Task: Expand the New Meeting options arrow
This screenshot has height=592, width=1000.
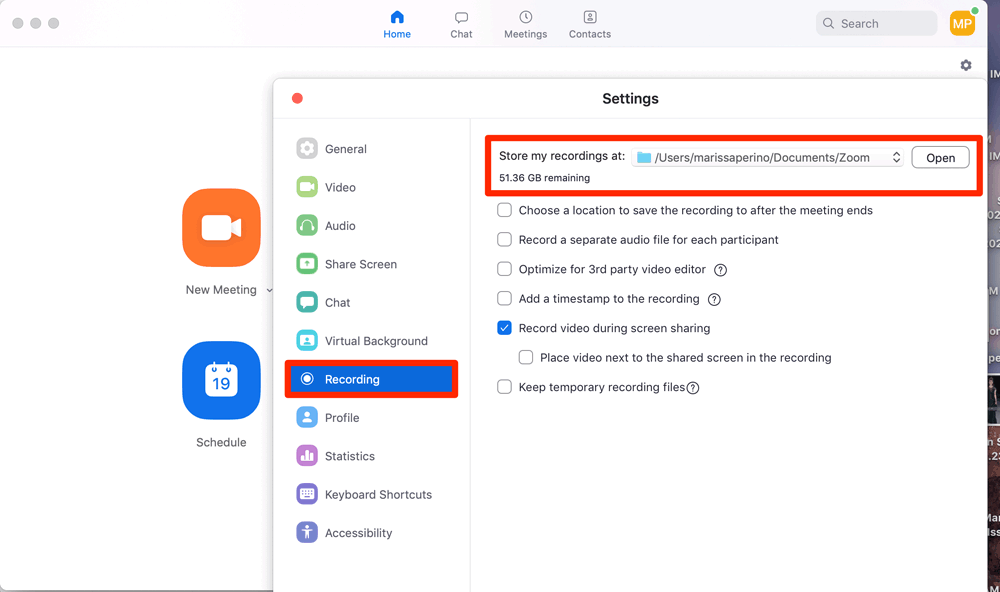Action: click(269, 290)
